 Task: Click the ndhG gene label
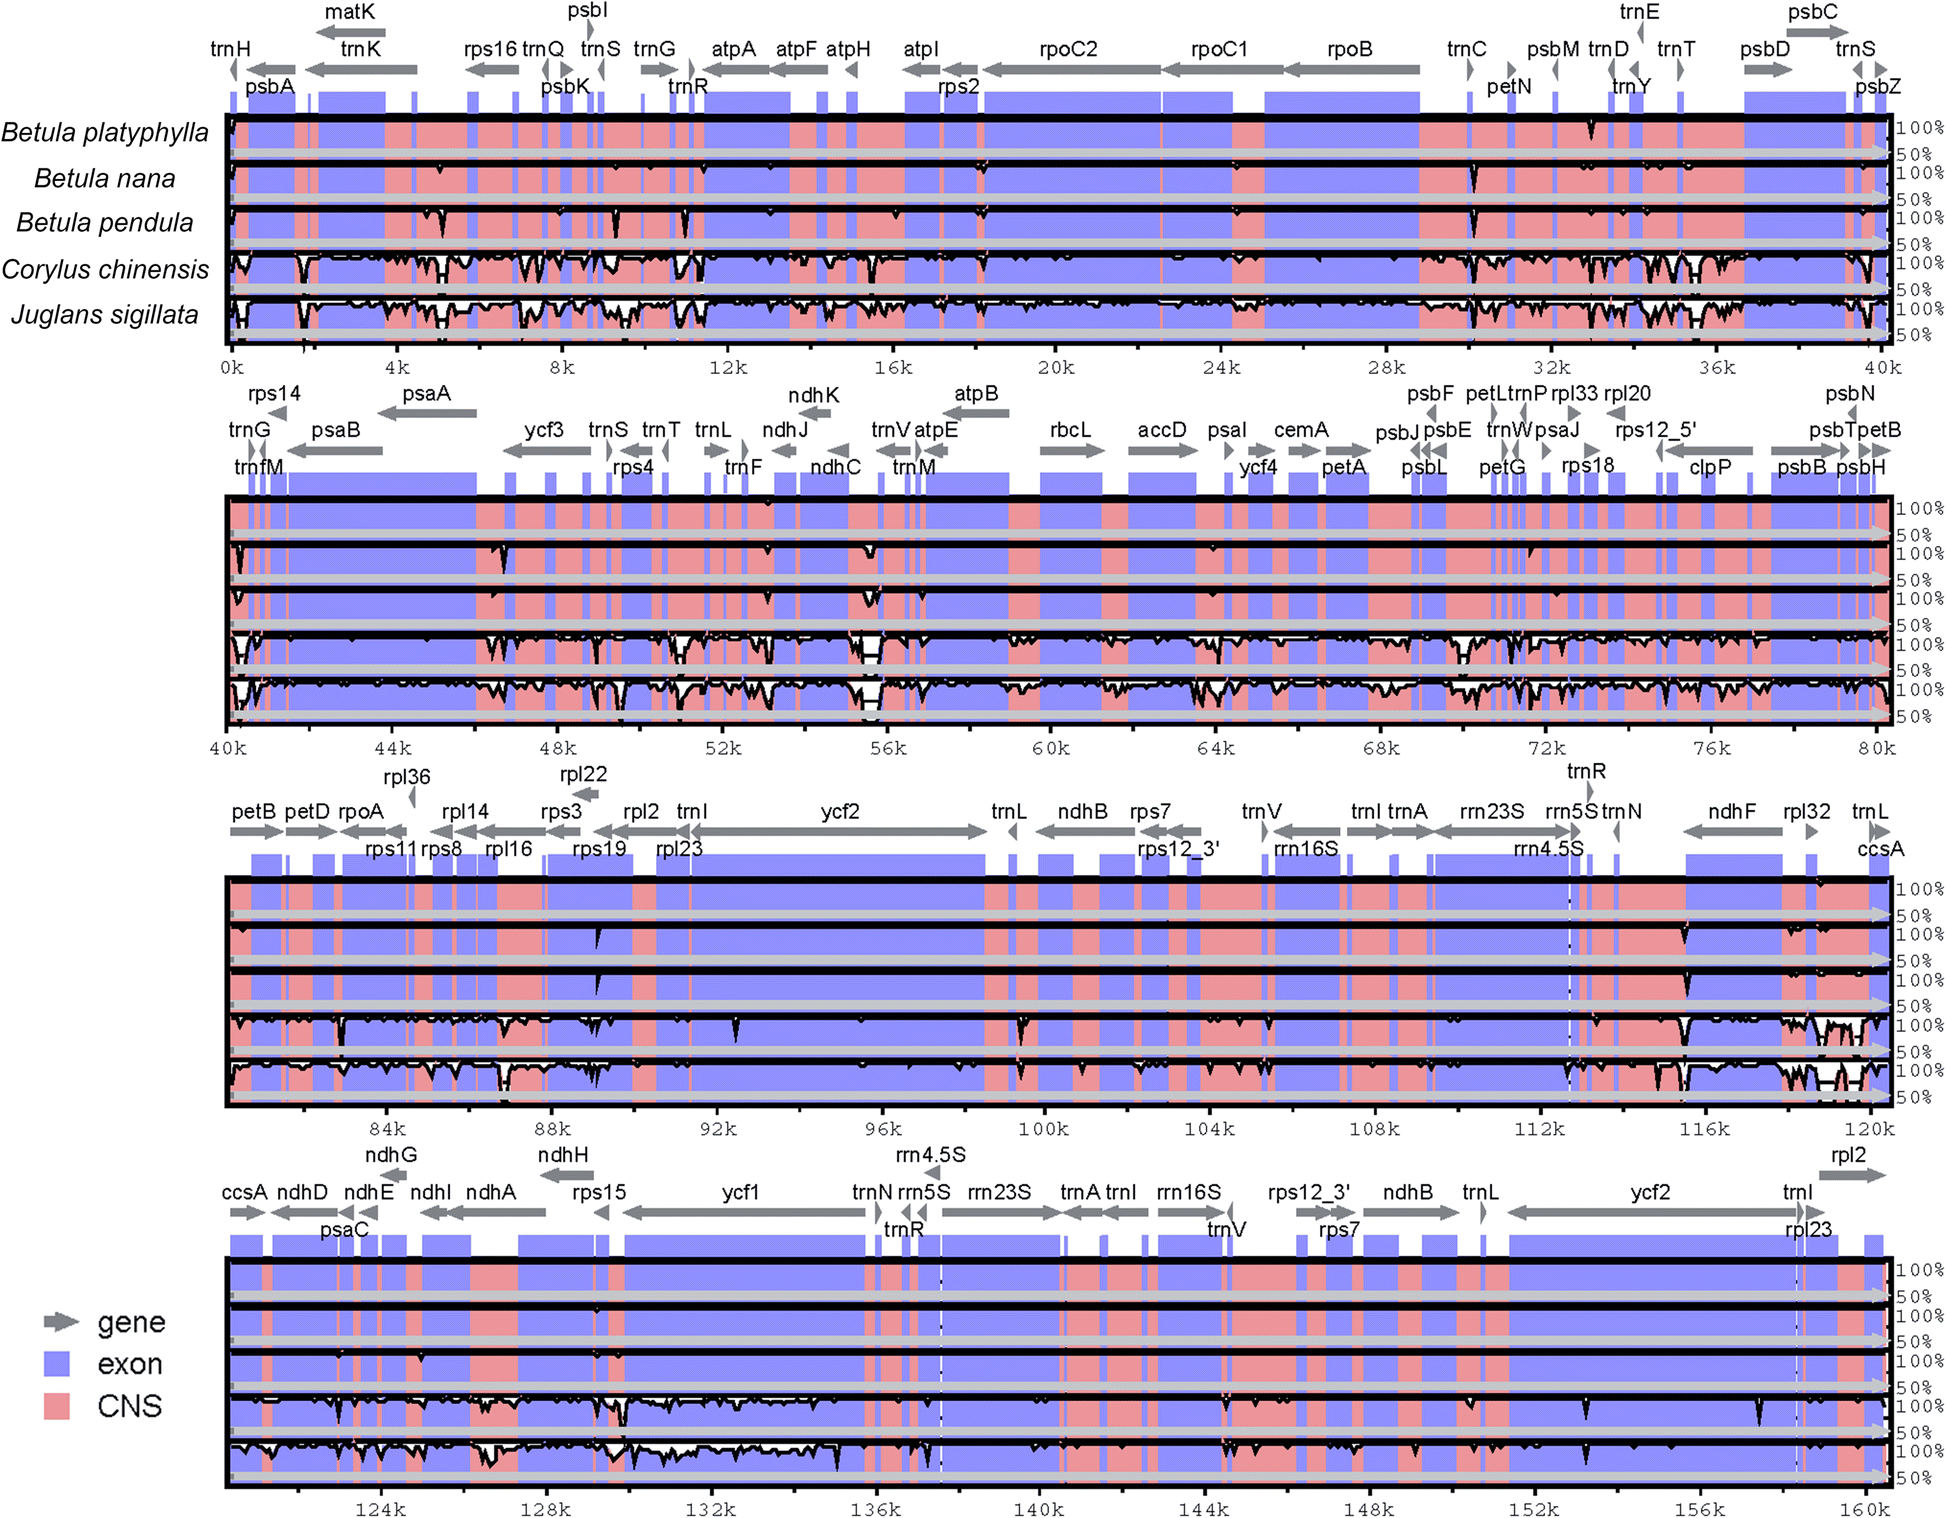click(391, 1155)
